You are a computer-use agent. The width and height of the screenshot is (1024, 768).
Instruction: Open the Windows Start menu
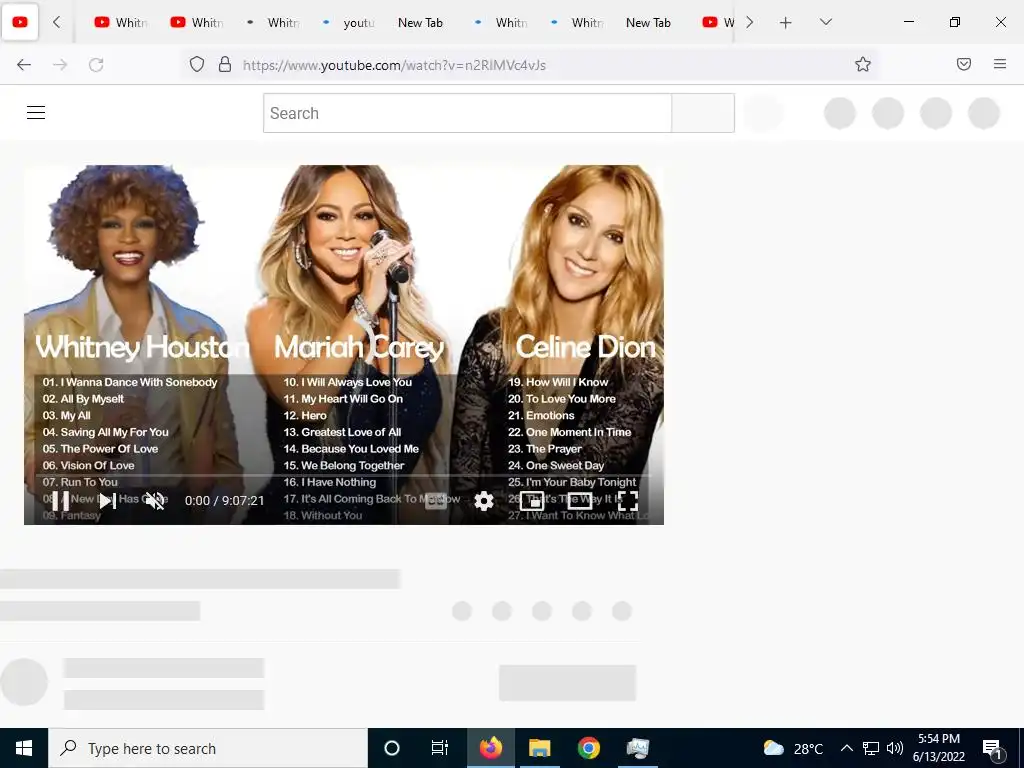24,748
